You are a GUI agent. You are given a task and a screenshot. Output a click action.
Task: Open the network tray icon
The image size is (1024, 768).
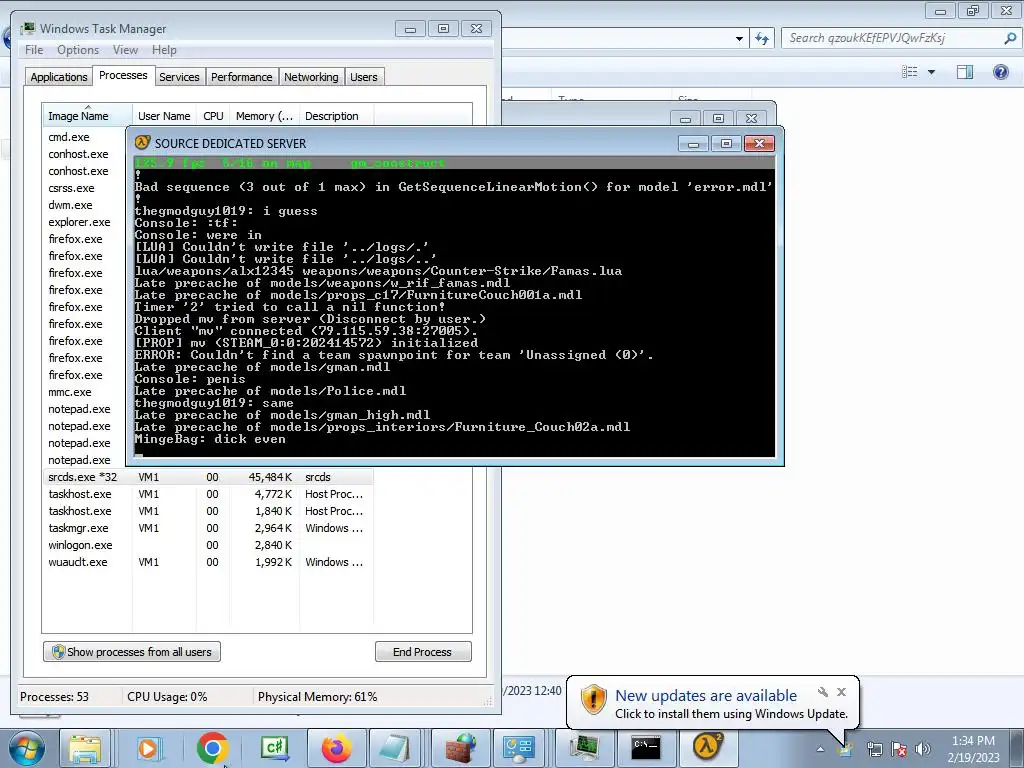click(x=874, y=749)
